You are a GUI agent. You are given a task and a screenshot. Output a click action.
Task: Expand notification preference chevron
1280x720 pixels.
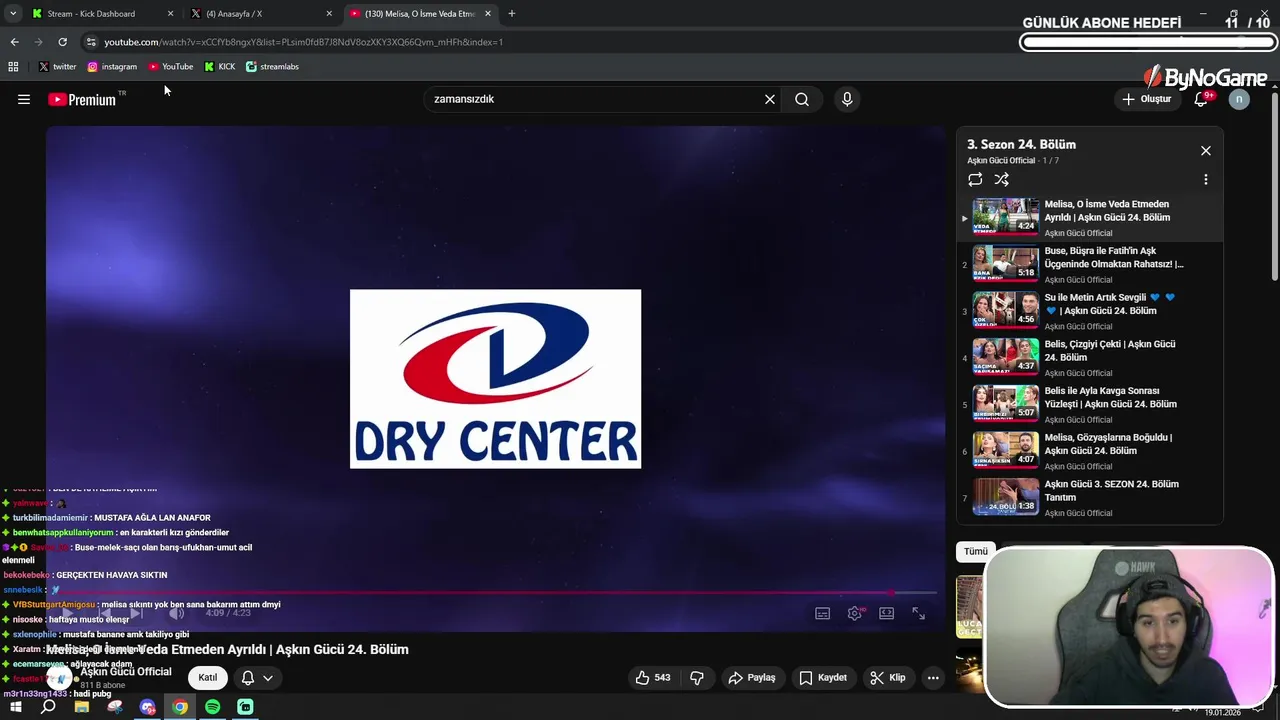point(268,678)
